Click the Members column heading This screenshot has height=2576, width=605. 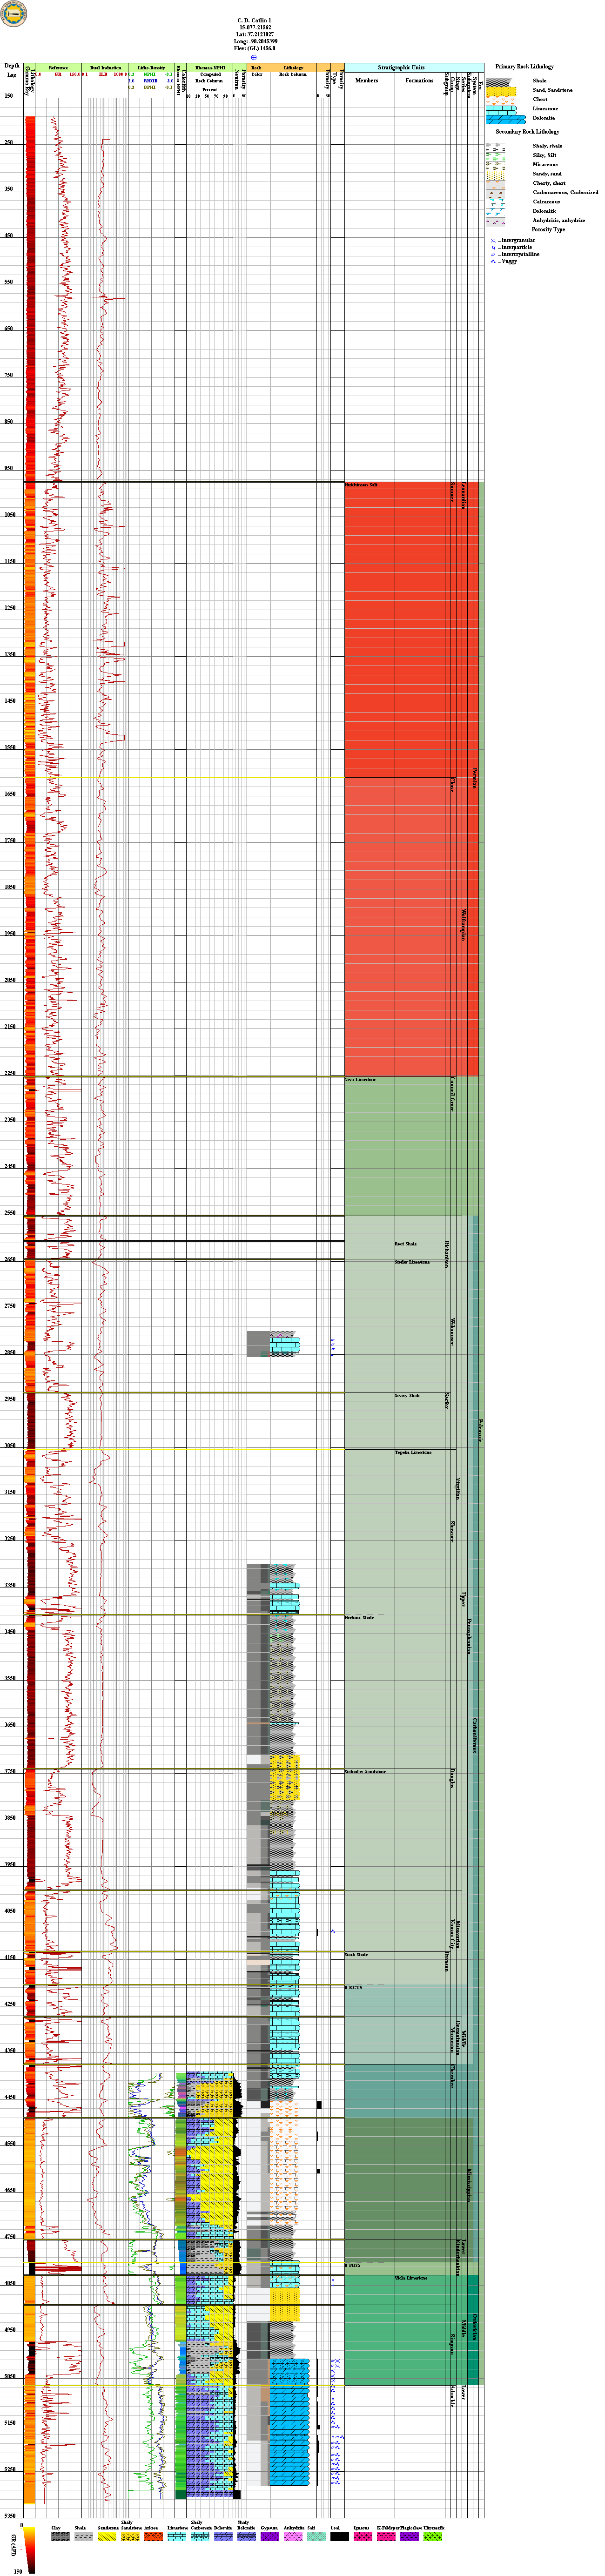click(367, 80)
